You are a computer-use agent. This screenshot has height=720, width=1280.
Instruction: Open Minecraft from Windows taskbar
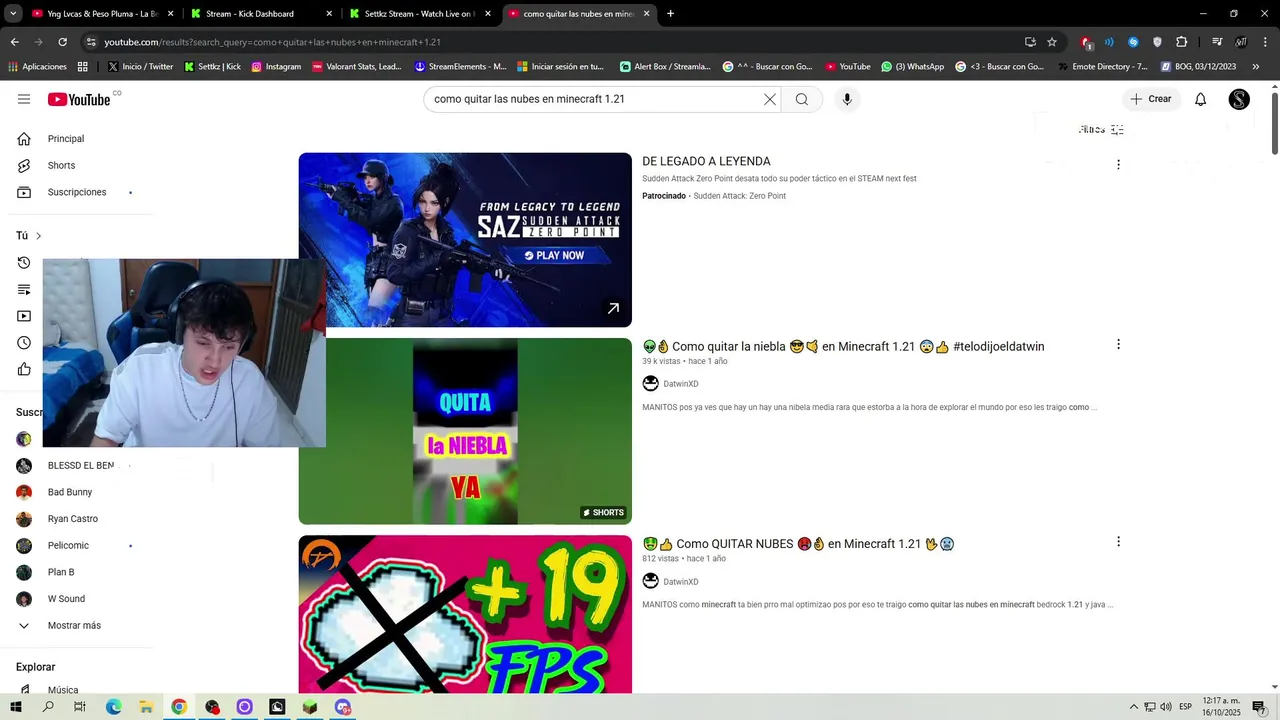(310, 707)
